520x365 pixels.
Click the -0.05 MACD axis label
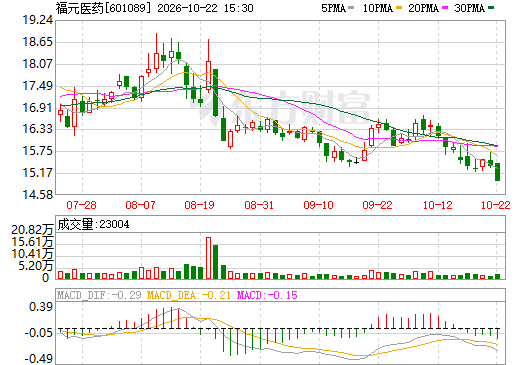(39, 333)
